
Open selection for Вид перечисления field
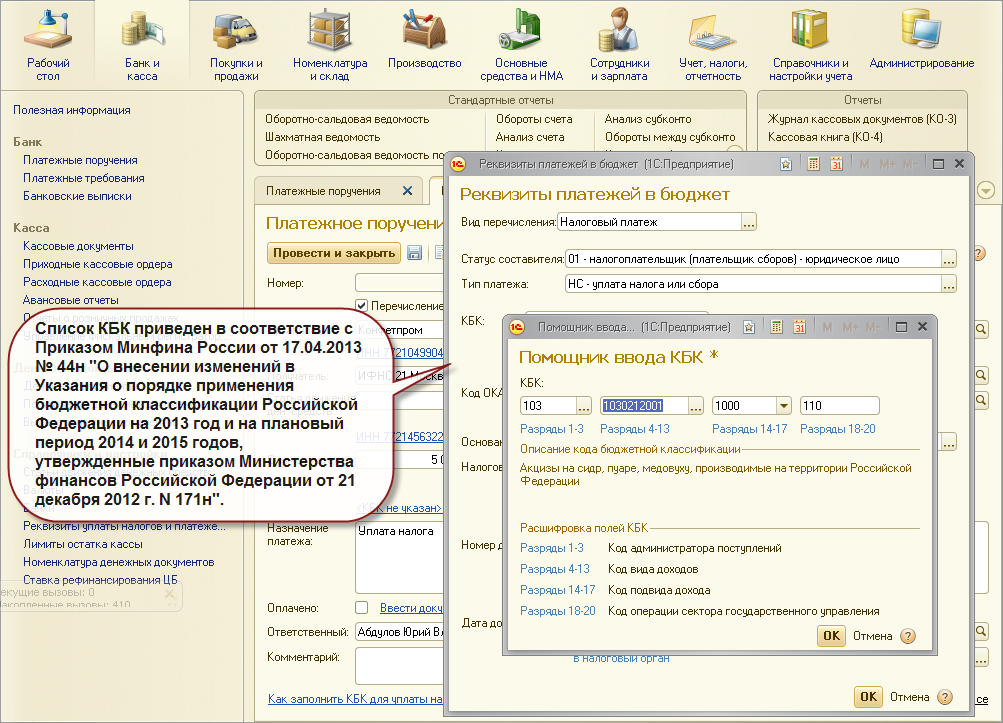[749, 223]
